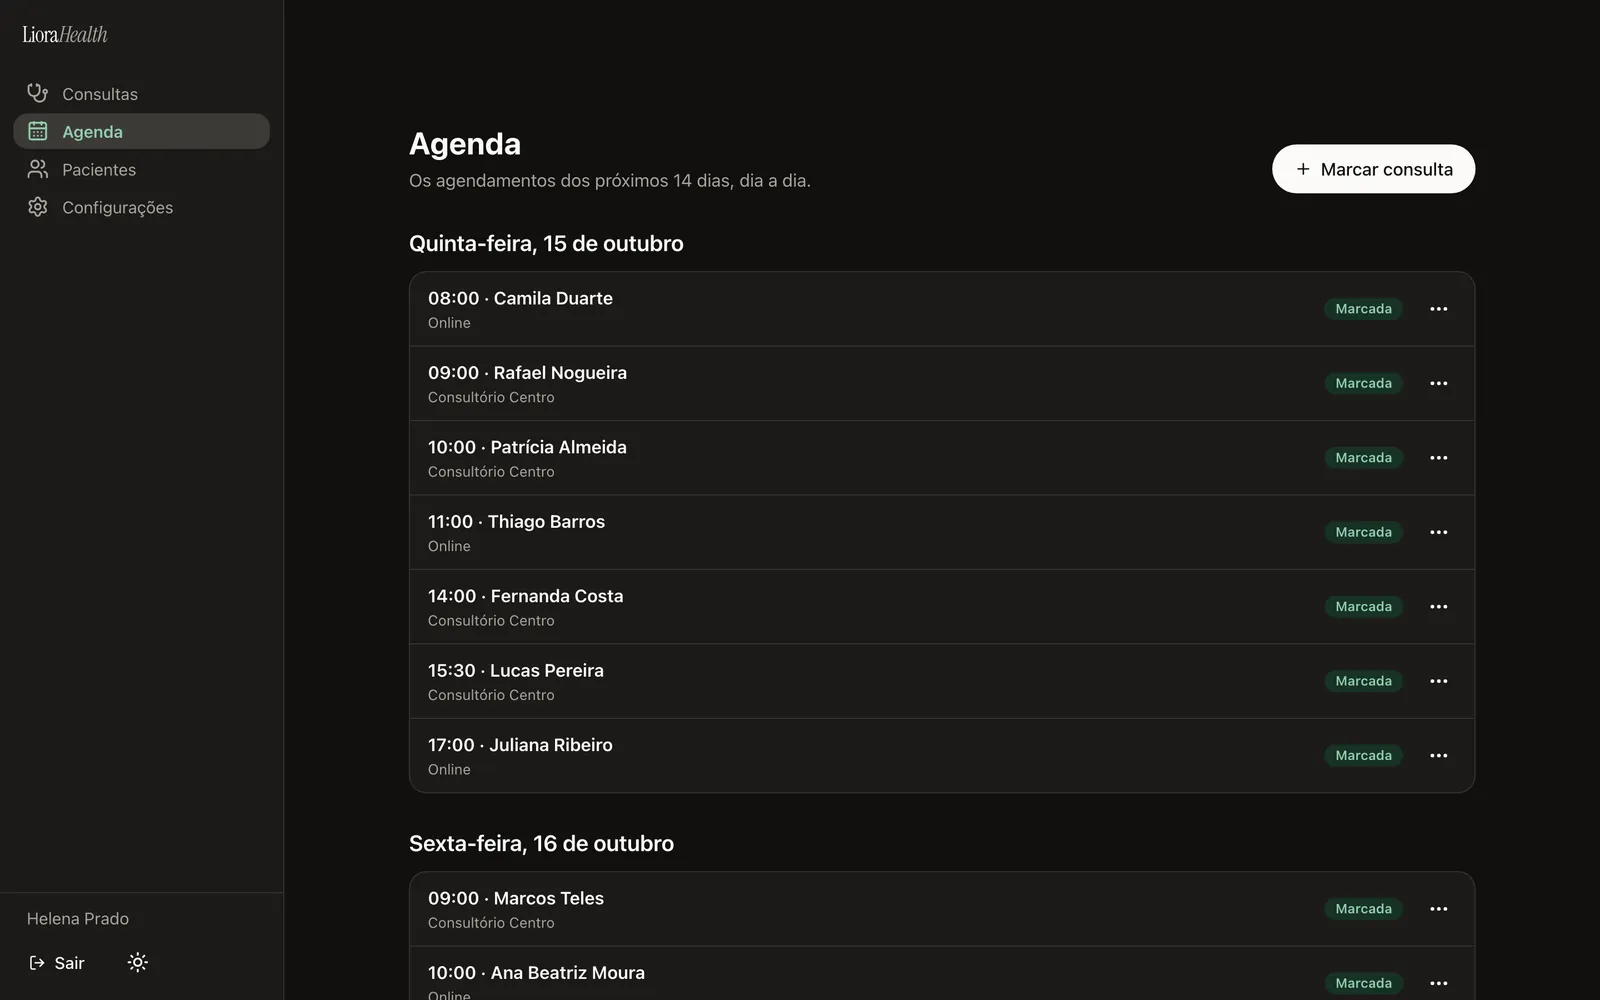Click the 'Sexta-feira, 16 de outubro' heading
Viewport: 1600px width, 1000px height.
541,844
